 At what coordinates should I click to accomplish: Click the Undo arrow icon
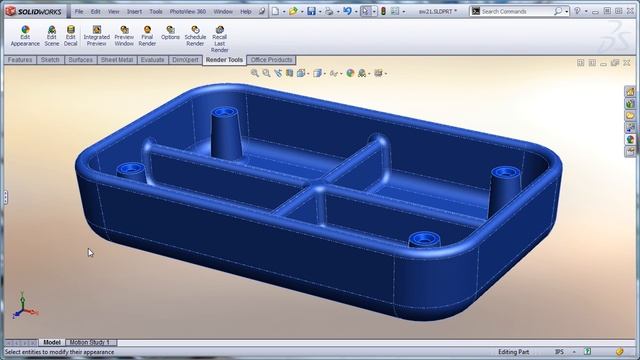pos(347,11)
